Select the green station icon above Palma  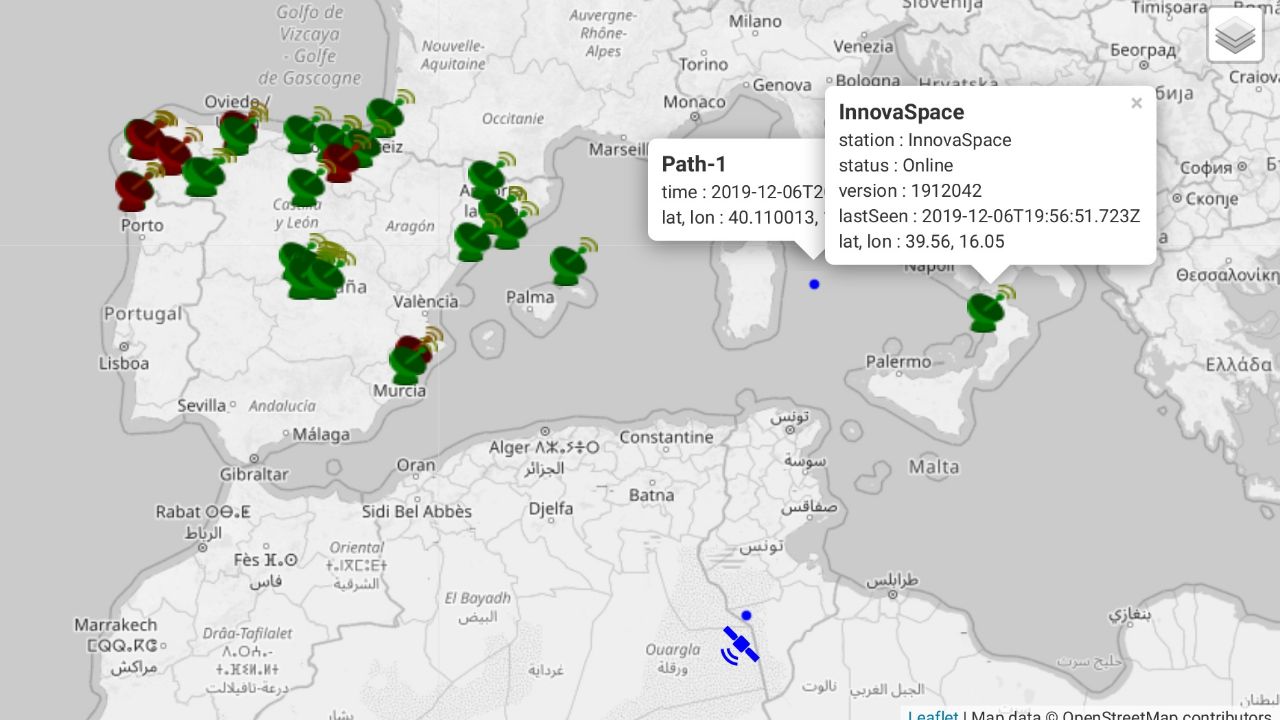pos(568,265)
